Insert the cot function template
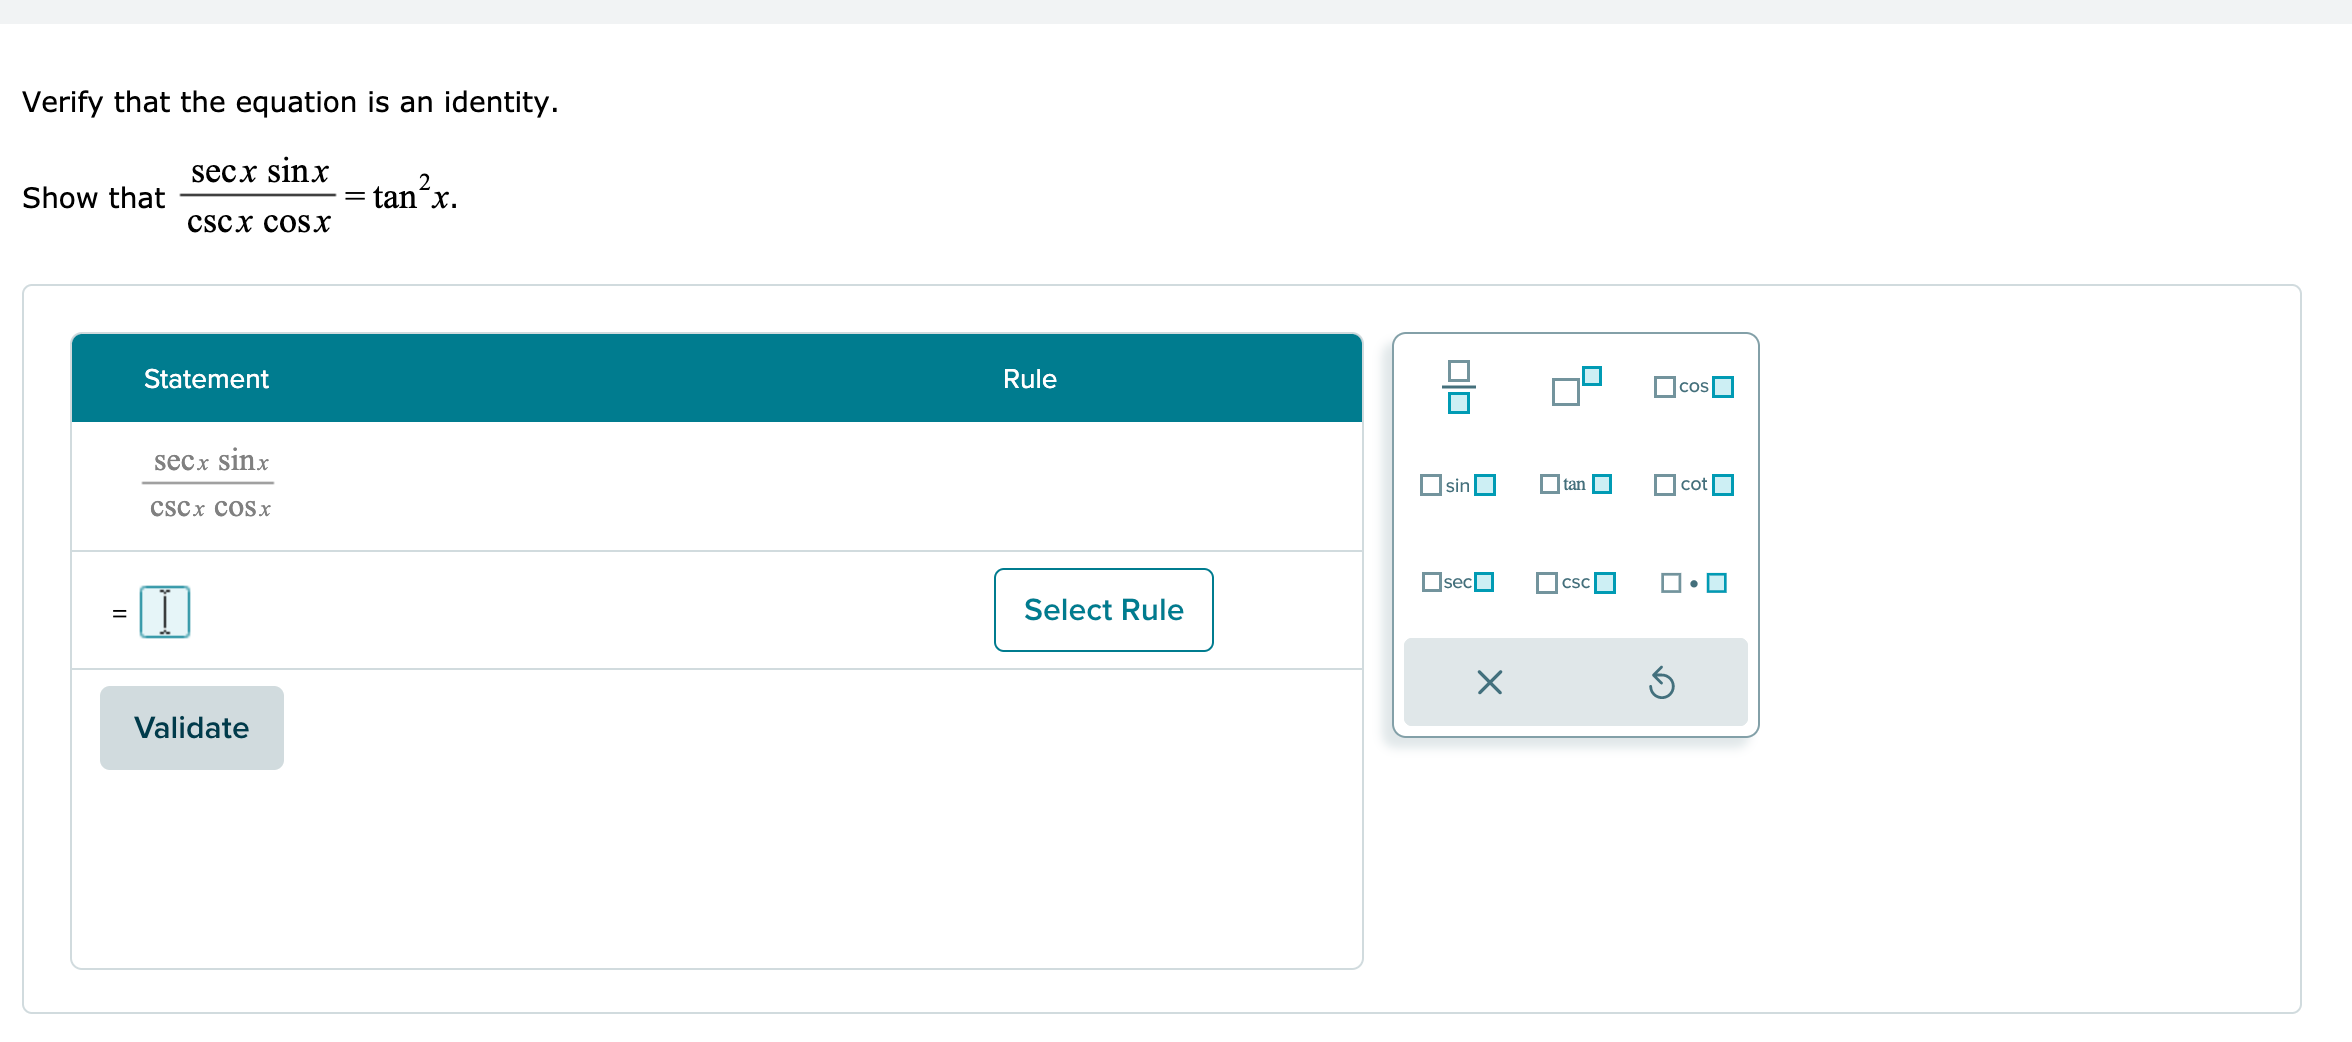 coord(1693,484)
